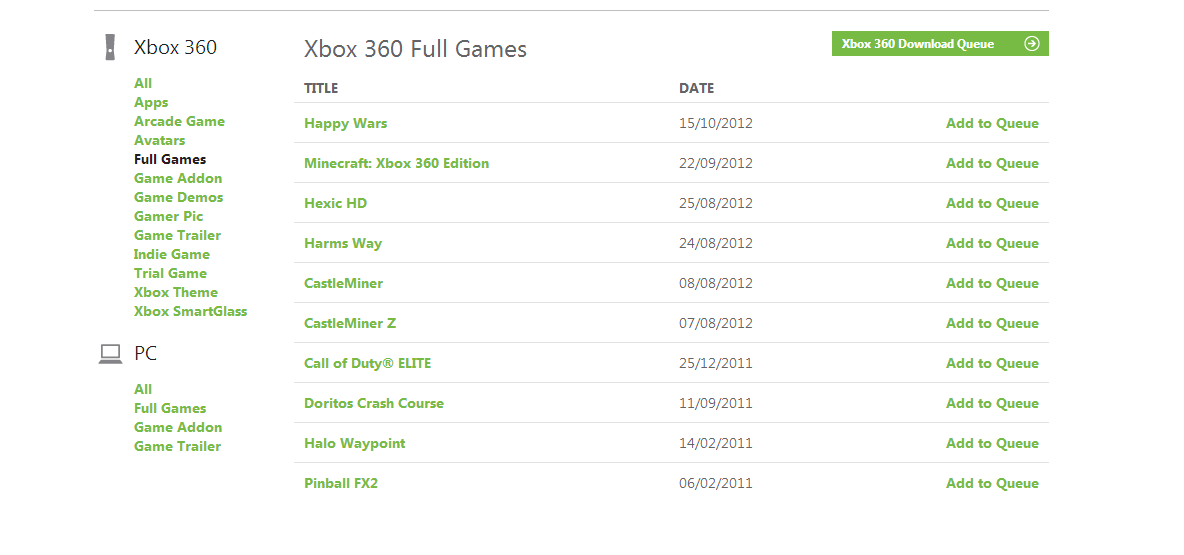Open the Gamer Pic category

(x=168, y=216)
